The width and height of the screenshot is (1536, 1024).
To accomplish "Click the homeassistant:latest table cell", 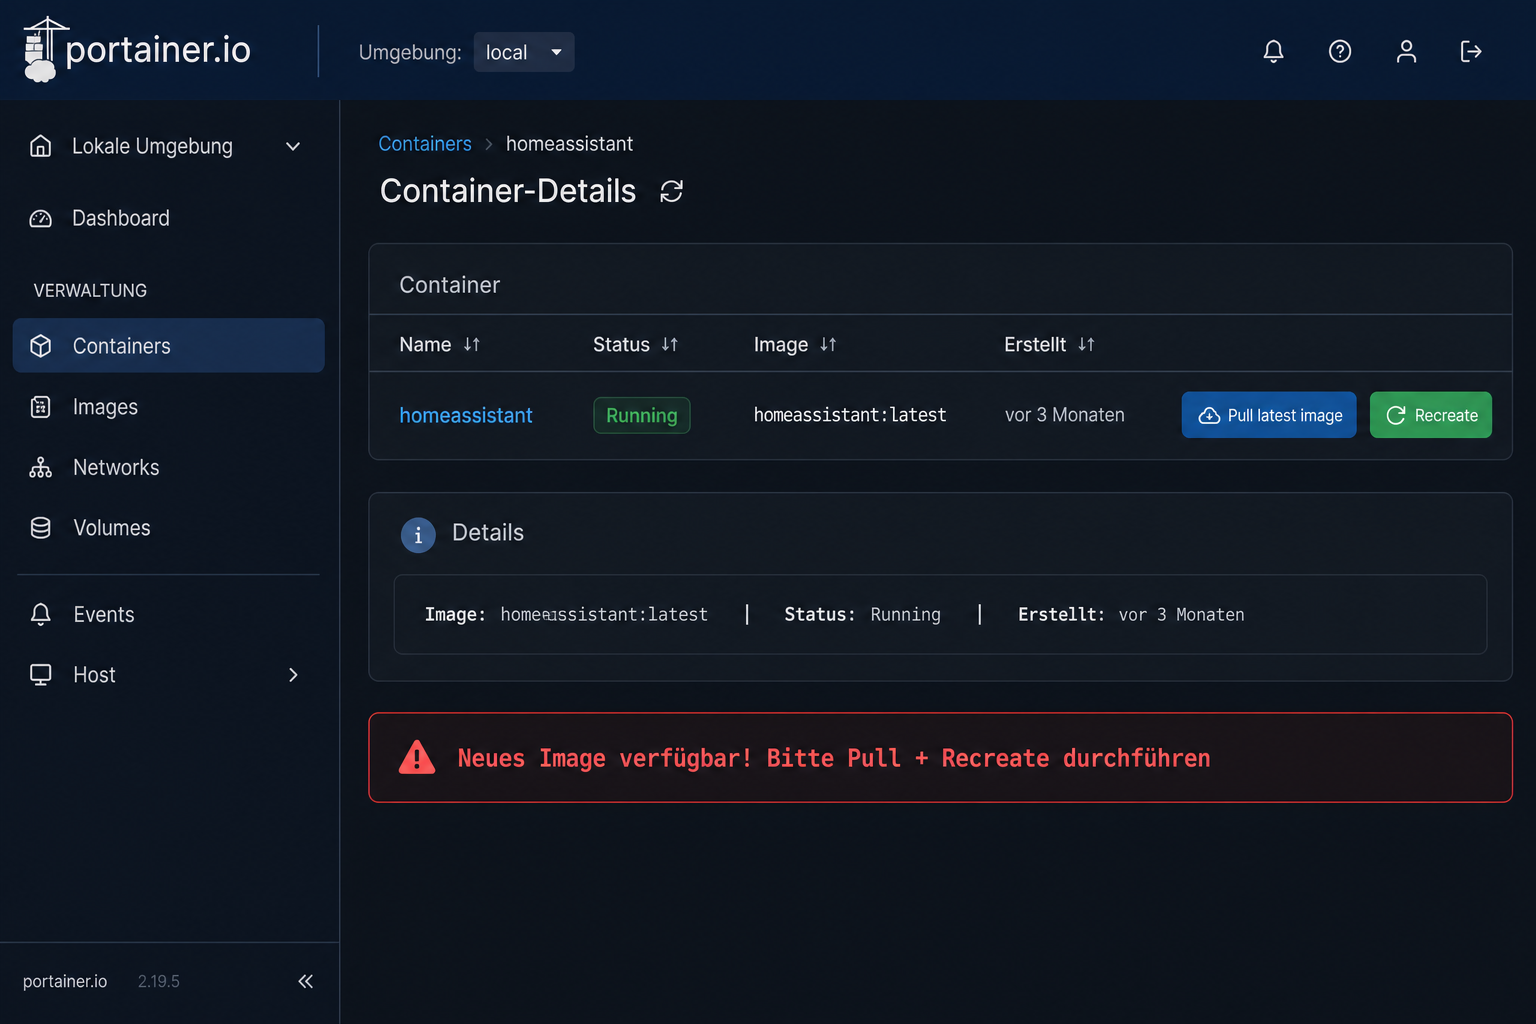I will point(850,415).
